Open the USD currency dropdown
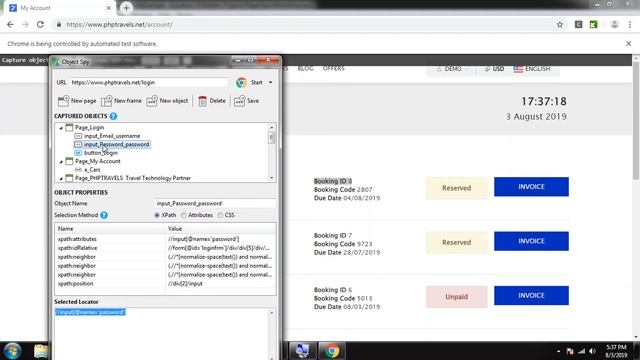This screenshot has width=640, height=360. click(494, 69)
